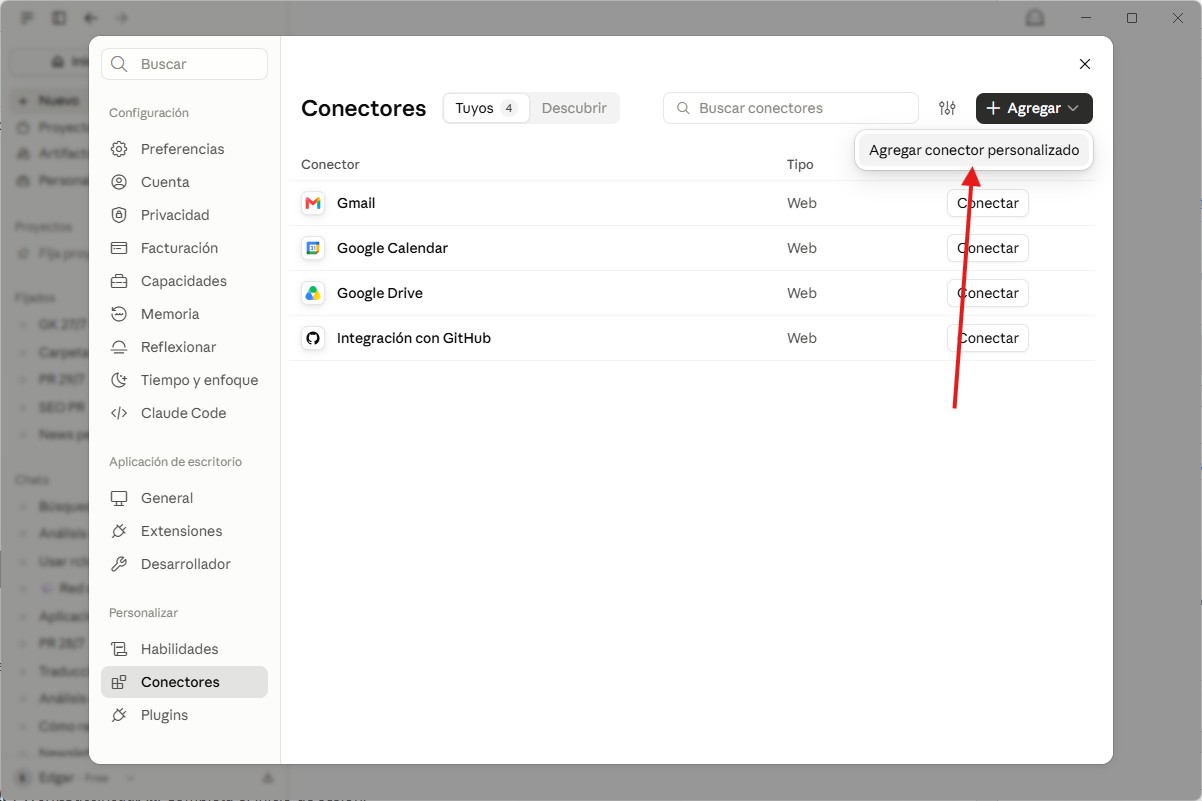Expand the Agregar dropdown button
The height and width of the screenshot is (801, 1202).
point(1034,108)
